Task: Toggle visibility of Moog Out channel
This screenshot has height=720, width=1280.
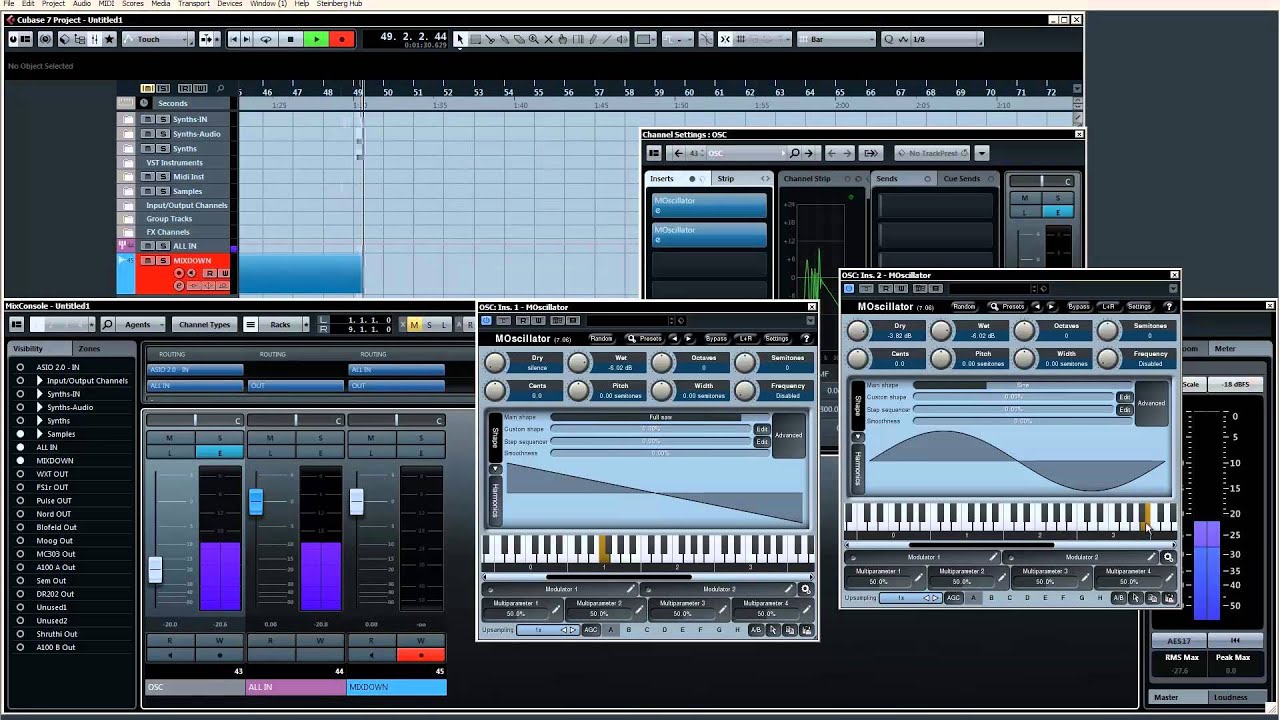Action: click(x=19, y=541)
